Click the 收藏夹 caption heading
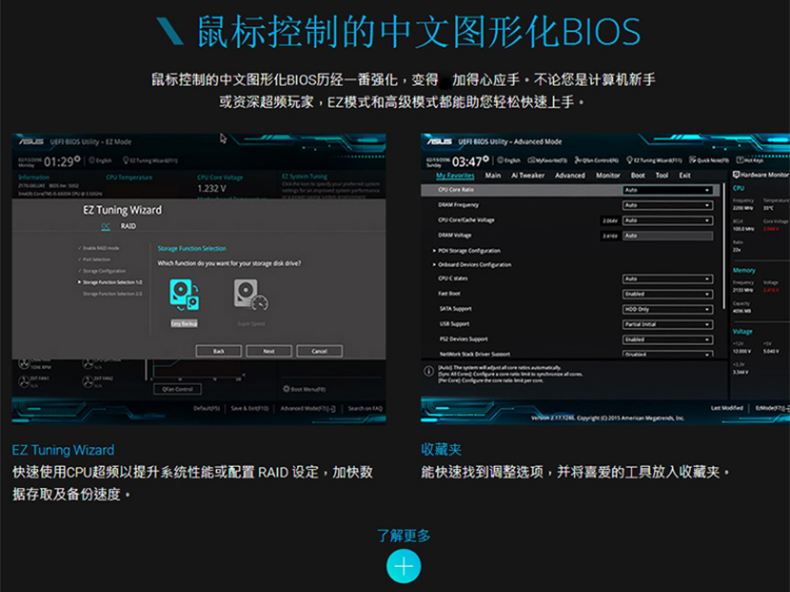790x592 pixels. pyautogui.click(x=441, y=449)
